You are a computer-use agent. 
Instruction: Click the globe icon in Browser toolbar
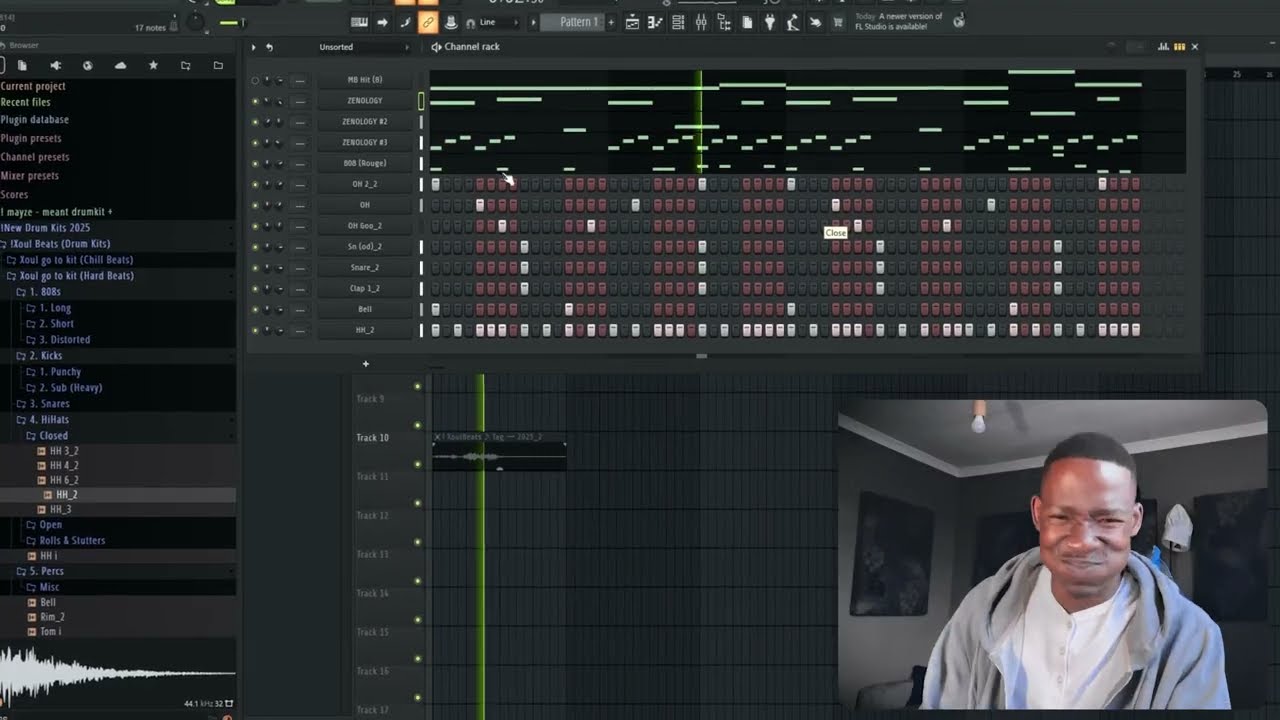(x=87, y=65)
